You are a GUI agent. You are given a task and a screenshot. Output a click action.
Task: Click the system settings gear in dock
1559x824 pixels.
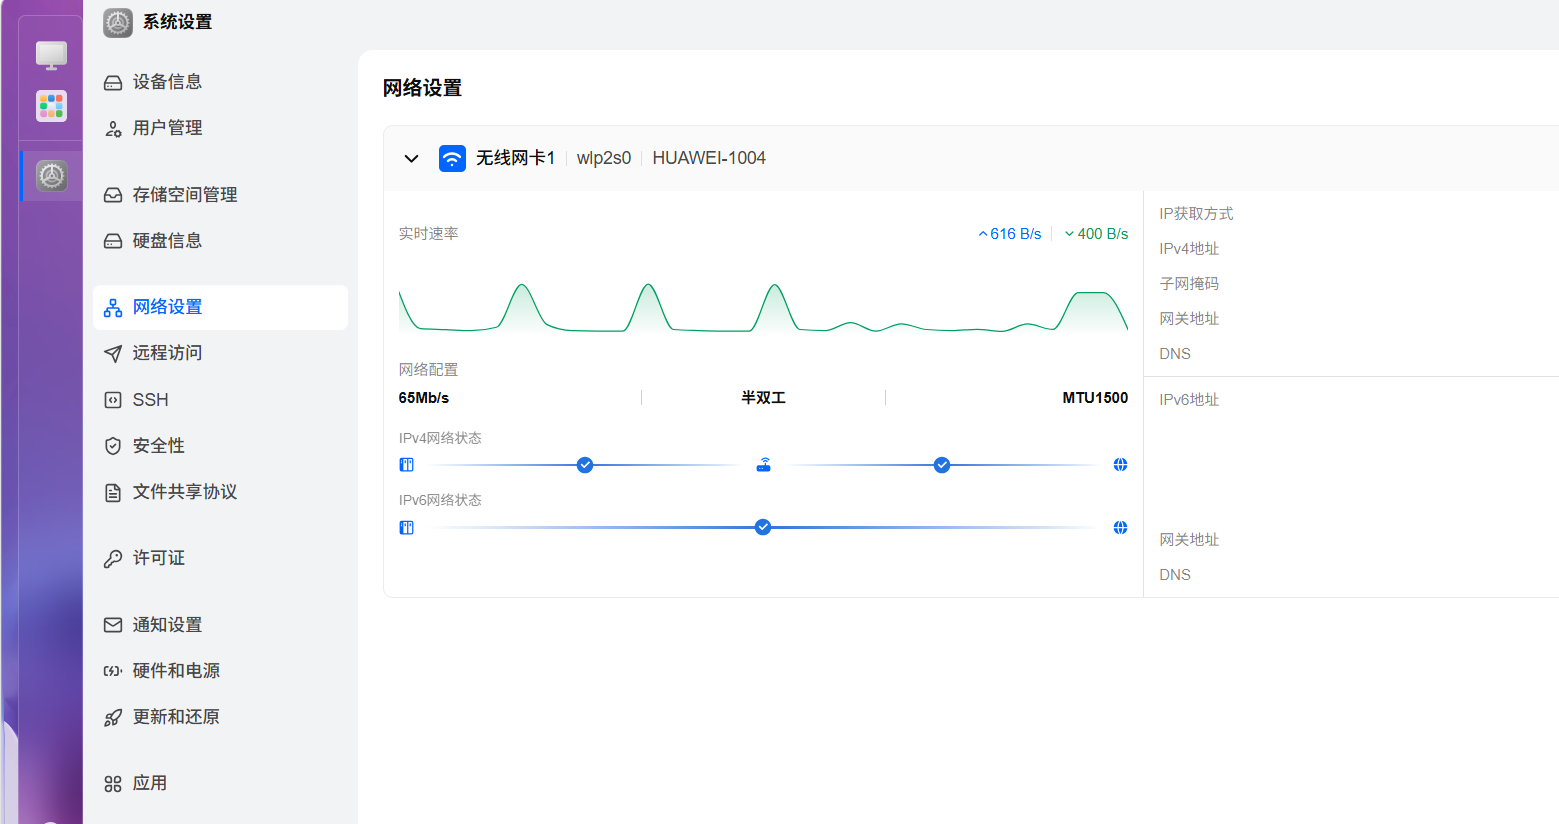coord(52,176)
